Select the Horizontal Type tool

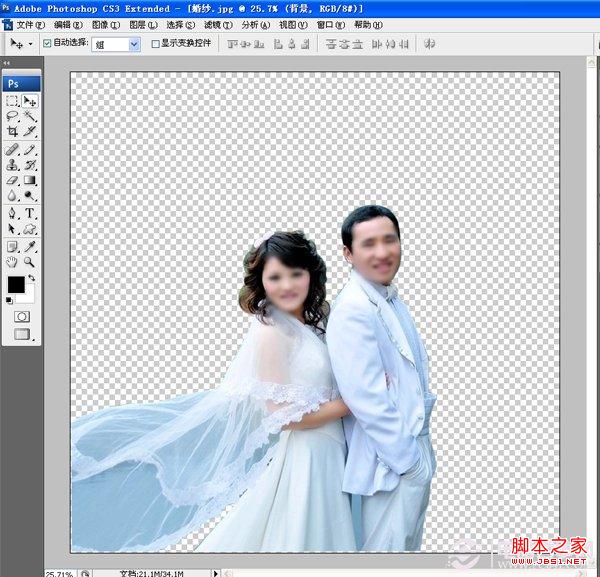(x=30, y=213)
